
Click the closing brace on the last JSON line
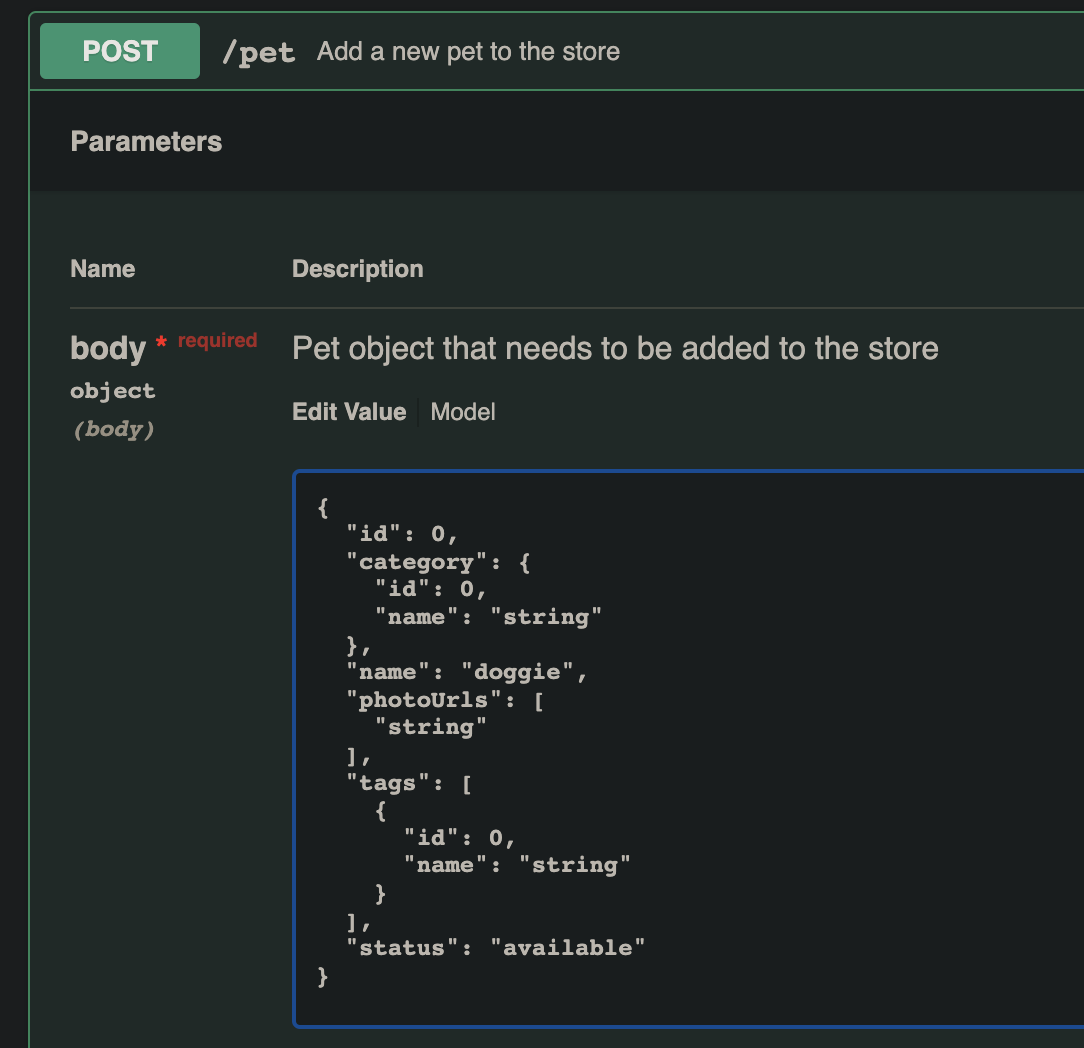tap(322, 976)
